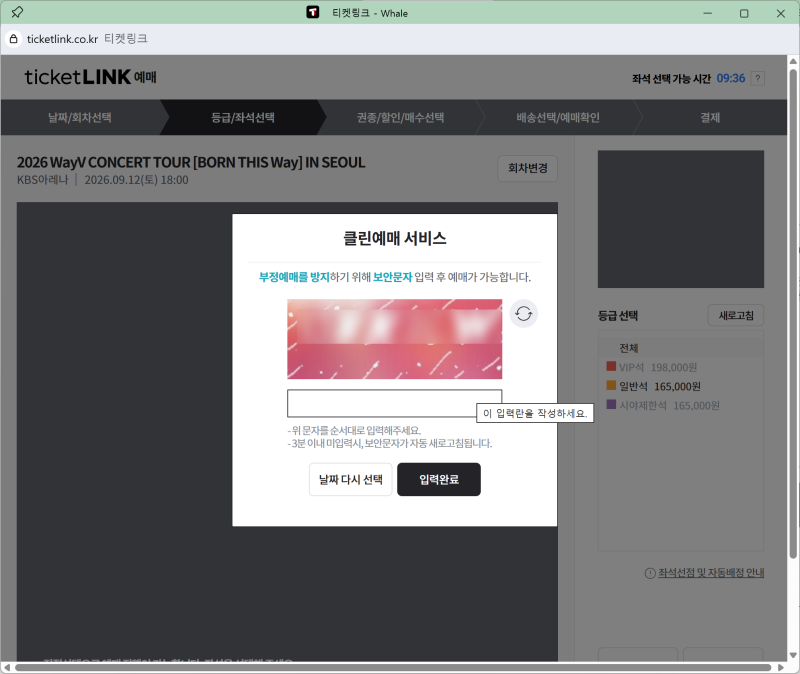Image resolution: width=800 pixels, height=674 pixels.
Task: Open 좌석선점 및 자동배정 안내 link
Action: (711, 573)
